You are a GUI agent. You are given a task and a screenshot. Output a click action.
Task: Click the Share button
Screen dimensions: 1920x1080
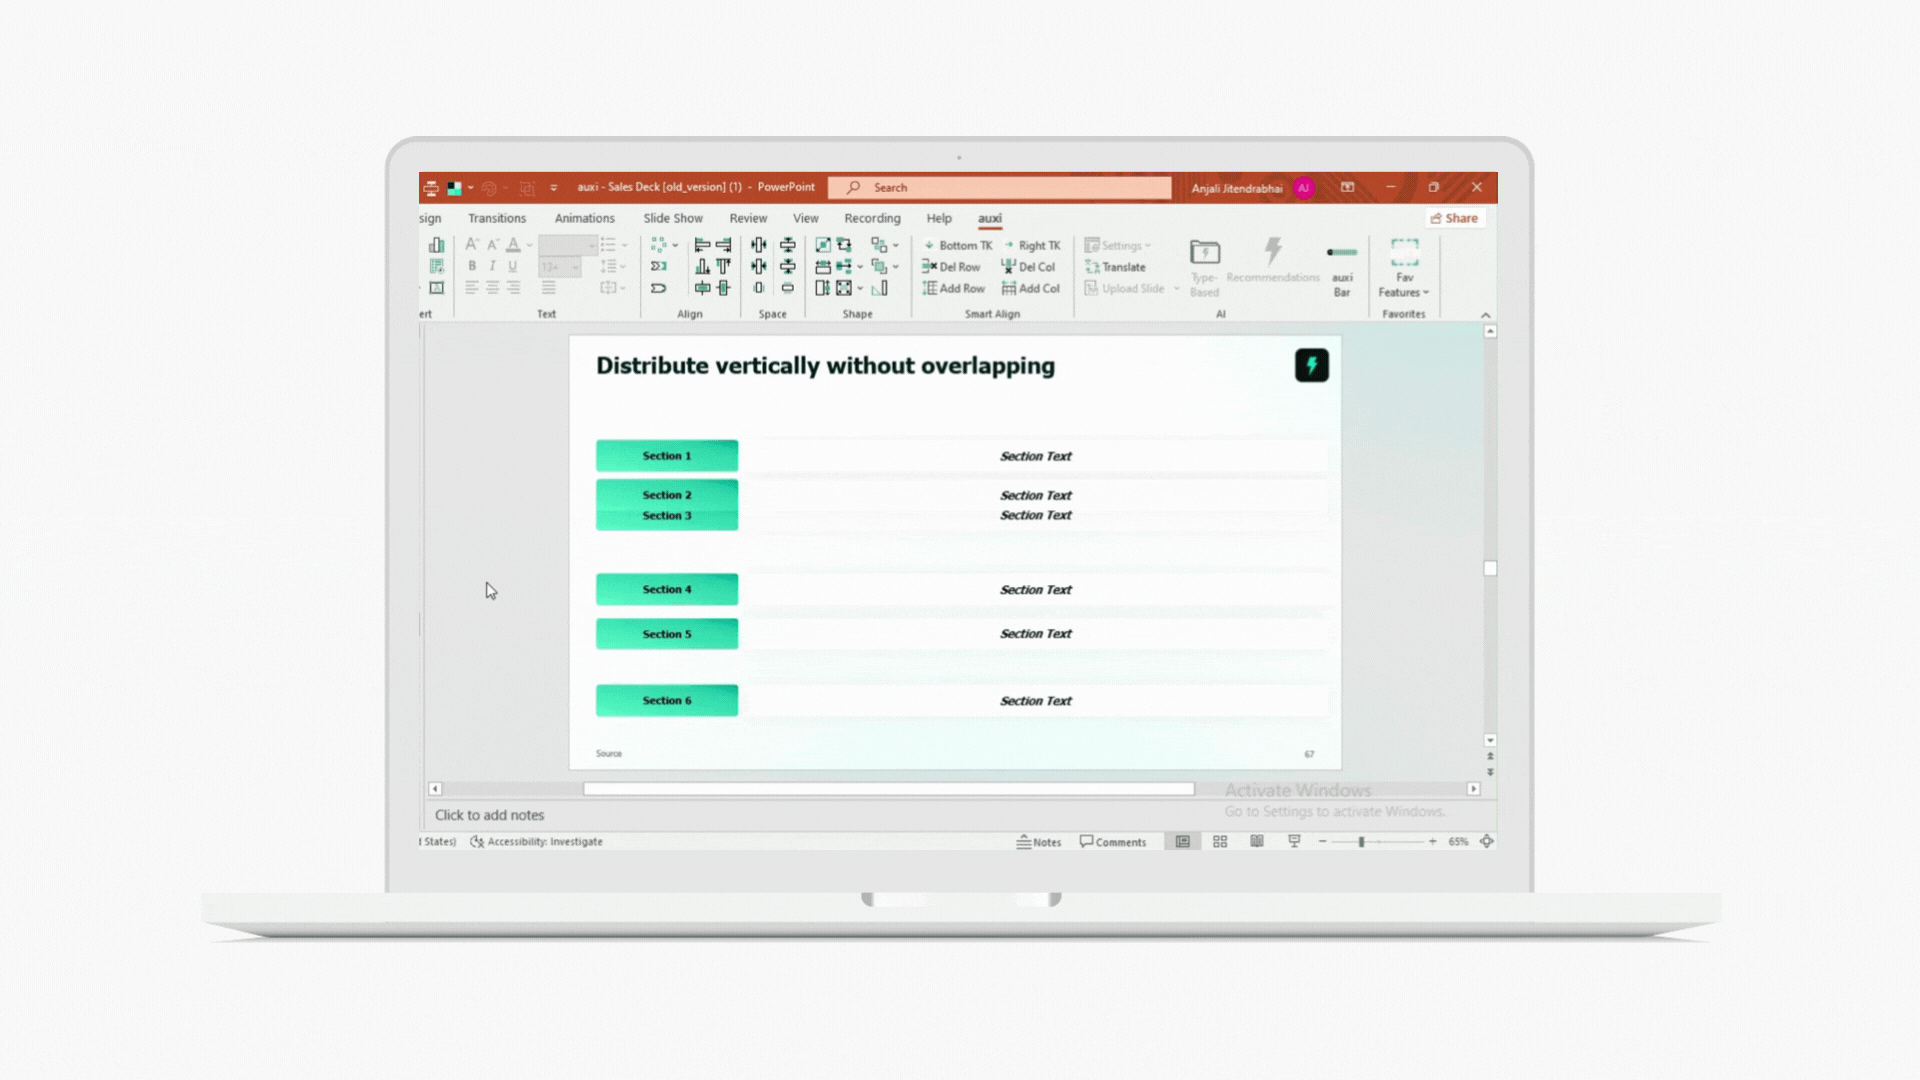[1454, 218]
